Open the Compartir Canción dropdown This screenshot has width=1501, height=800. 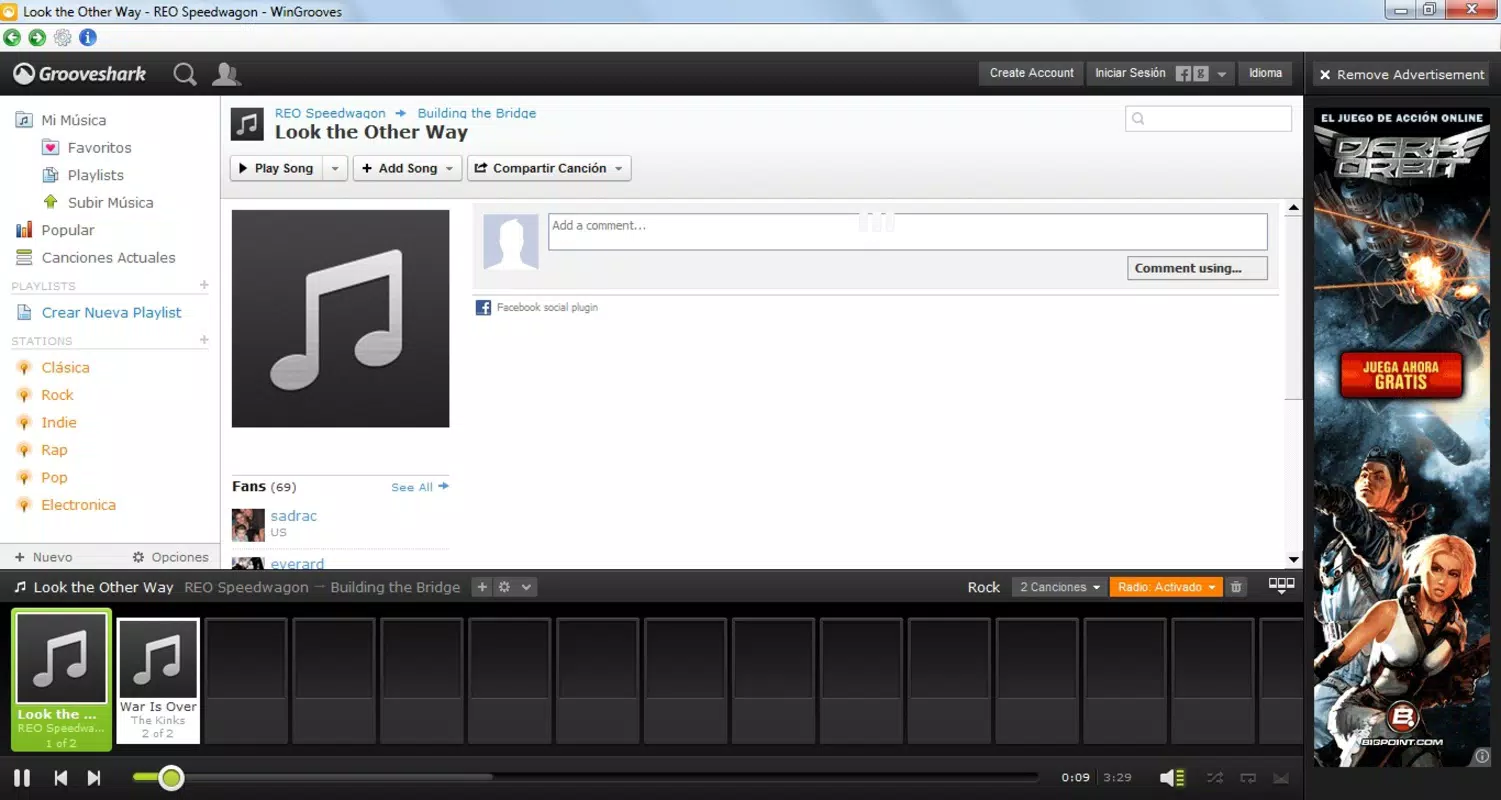(549, 168)
